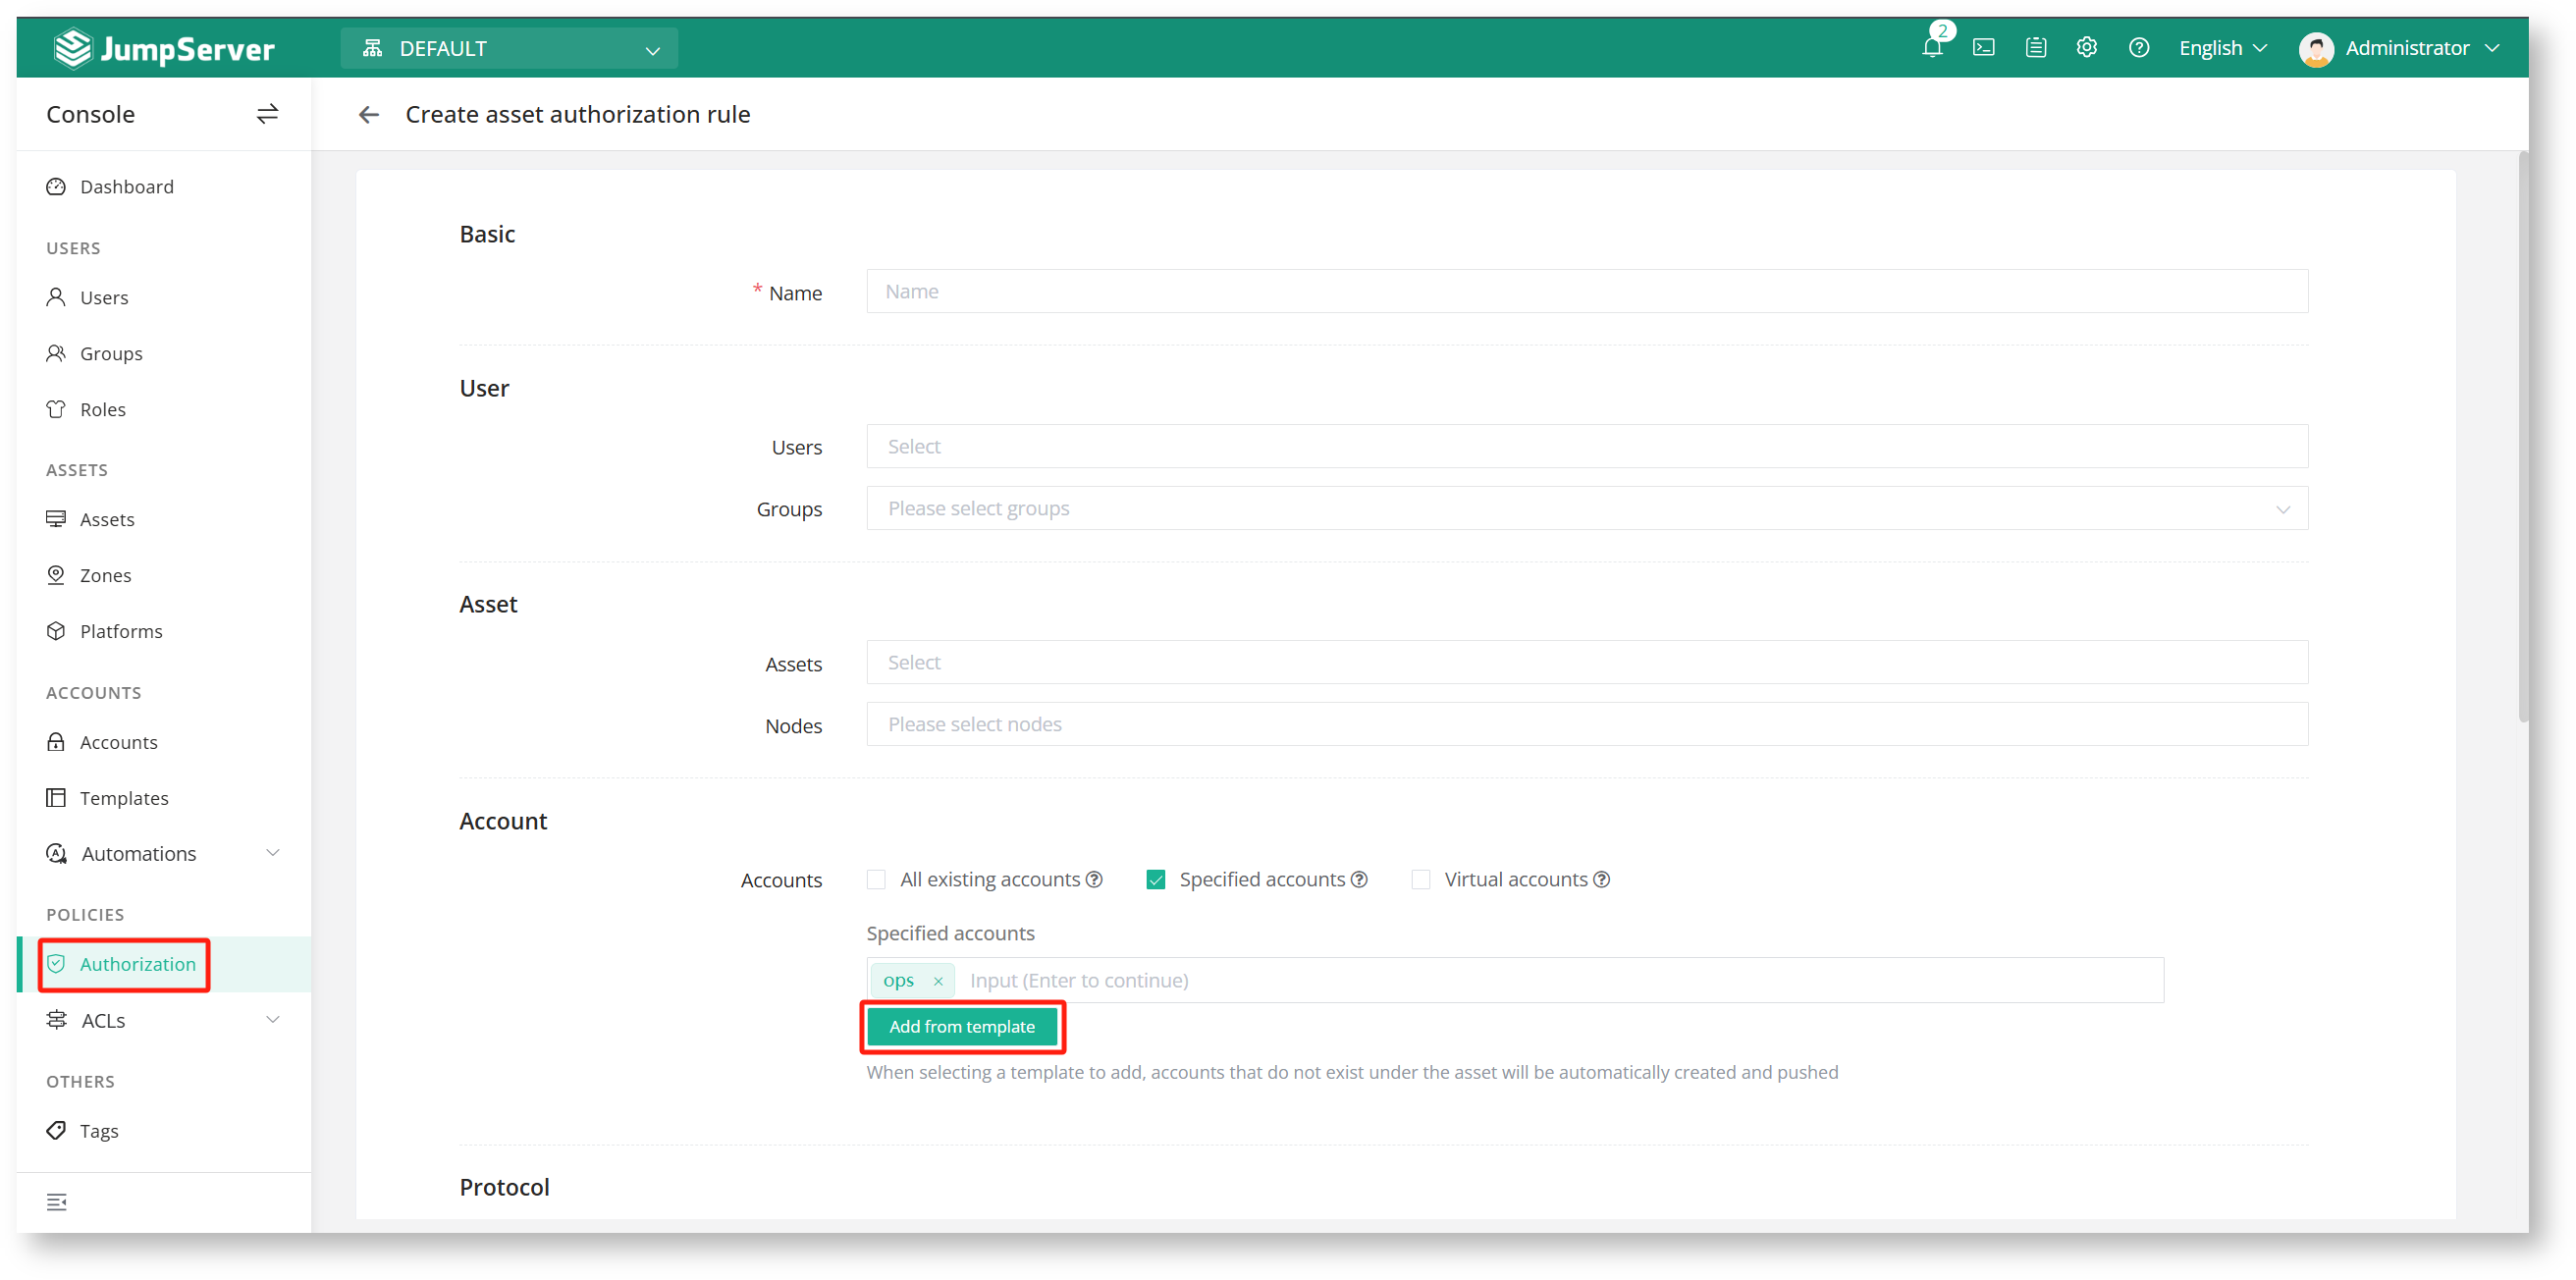Viewport: 2576px width, 1280px height.
Task: Click the page vertical scrollbar
Action: click(2522, 436)
